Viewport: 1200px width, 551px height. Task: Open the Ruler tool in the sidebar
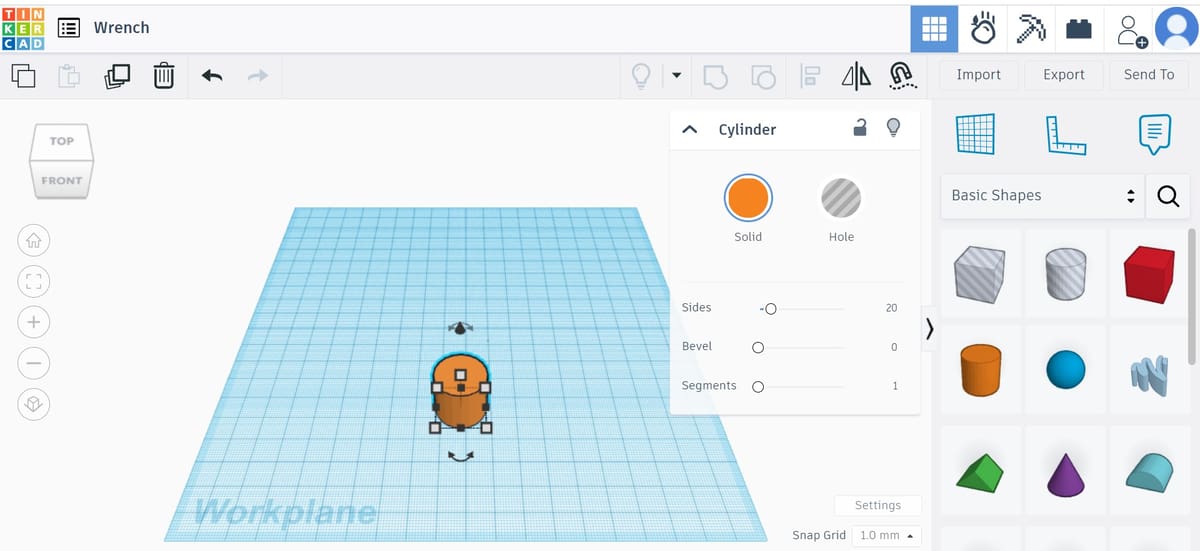click(1066, 134)
